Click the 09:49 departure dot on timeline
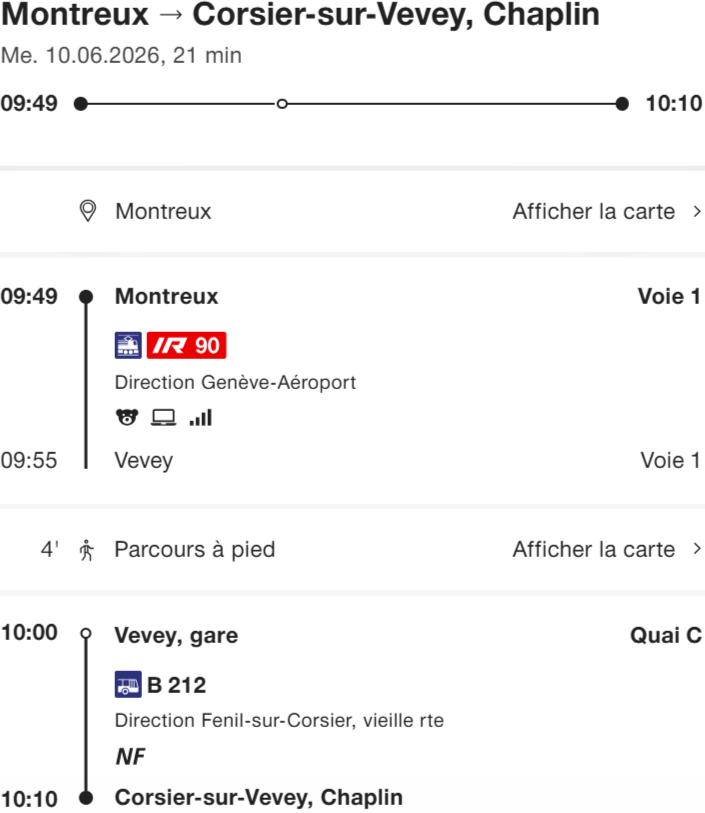Image resolution: width=705 pixels, height=813 pixels. tap(81, 103)
